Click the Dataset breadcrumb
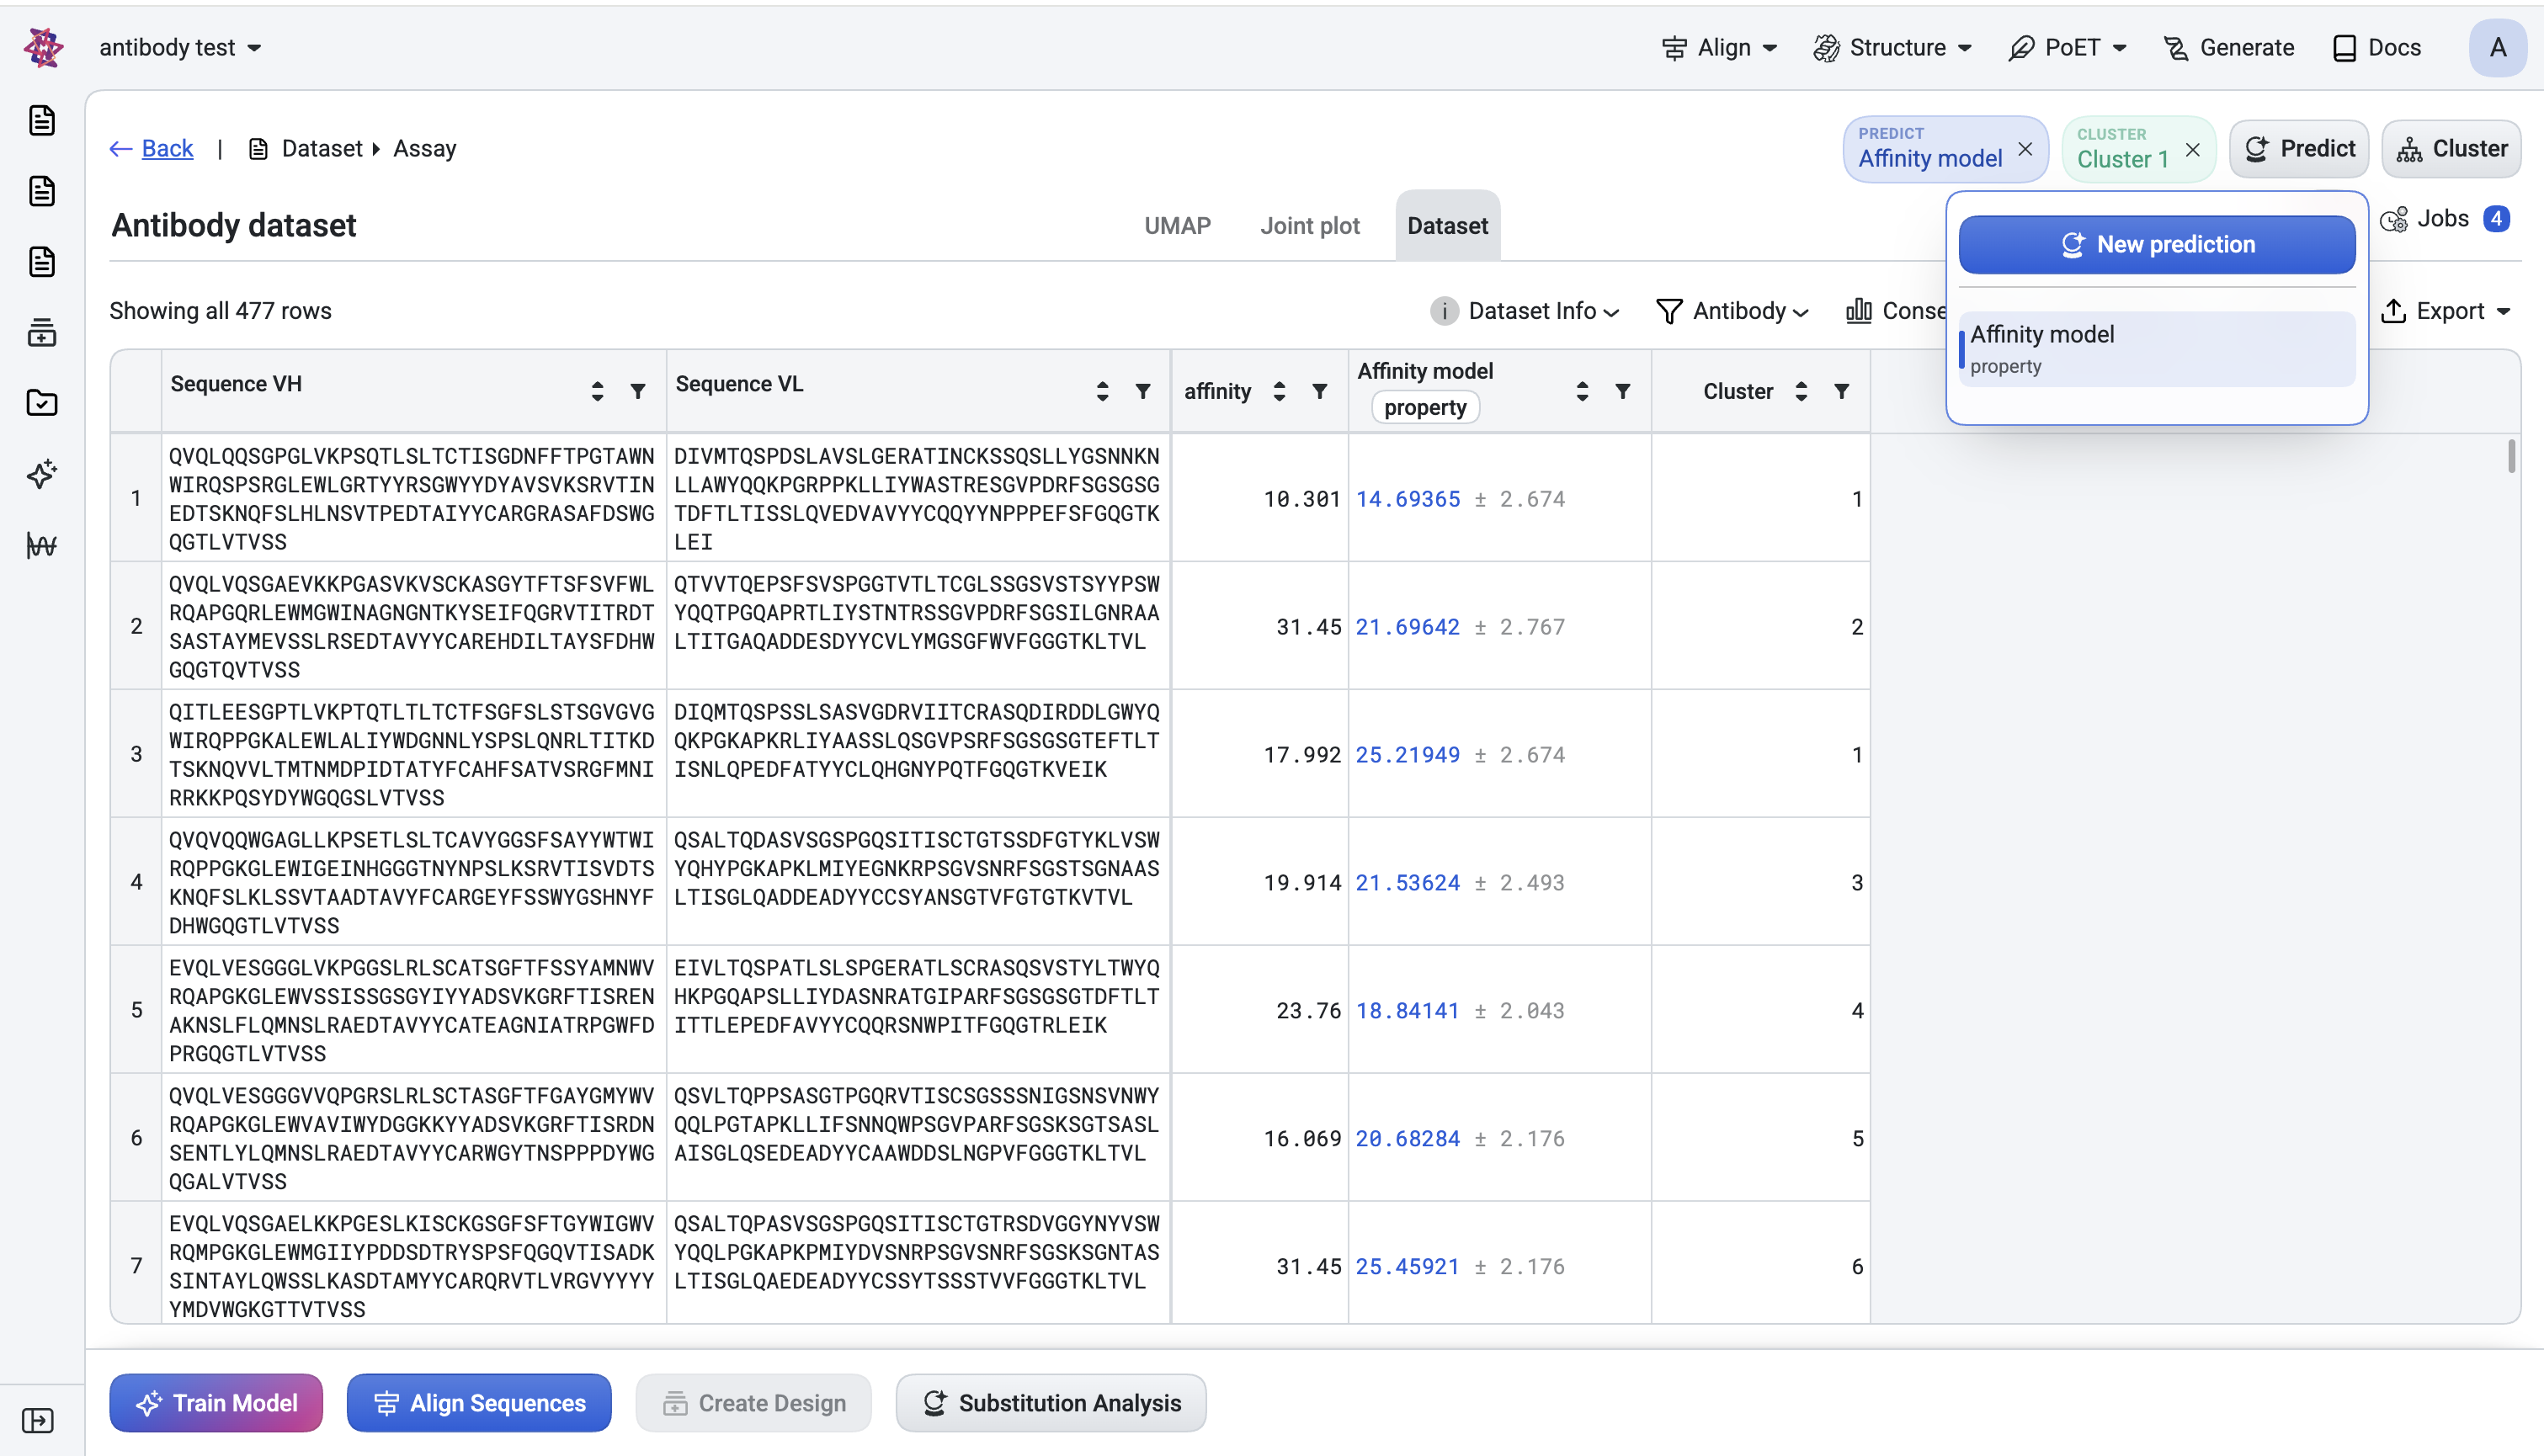The image size is (2544, 1456). [321, 149]
